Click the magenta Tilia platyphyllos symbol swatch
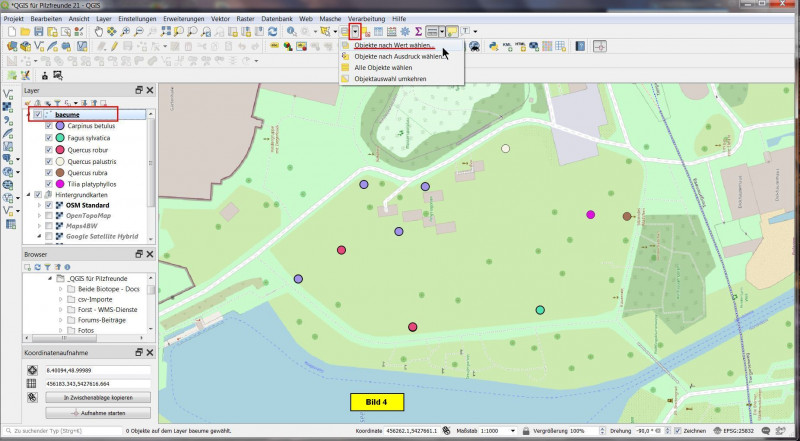The image size is (800, 441). [60, 183]
